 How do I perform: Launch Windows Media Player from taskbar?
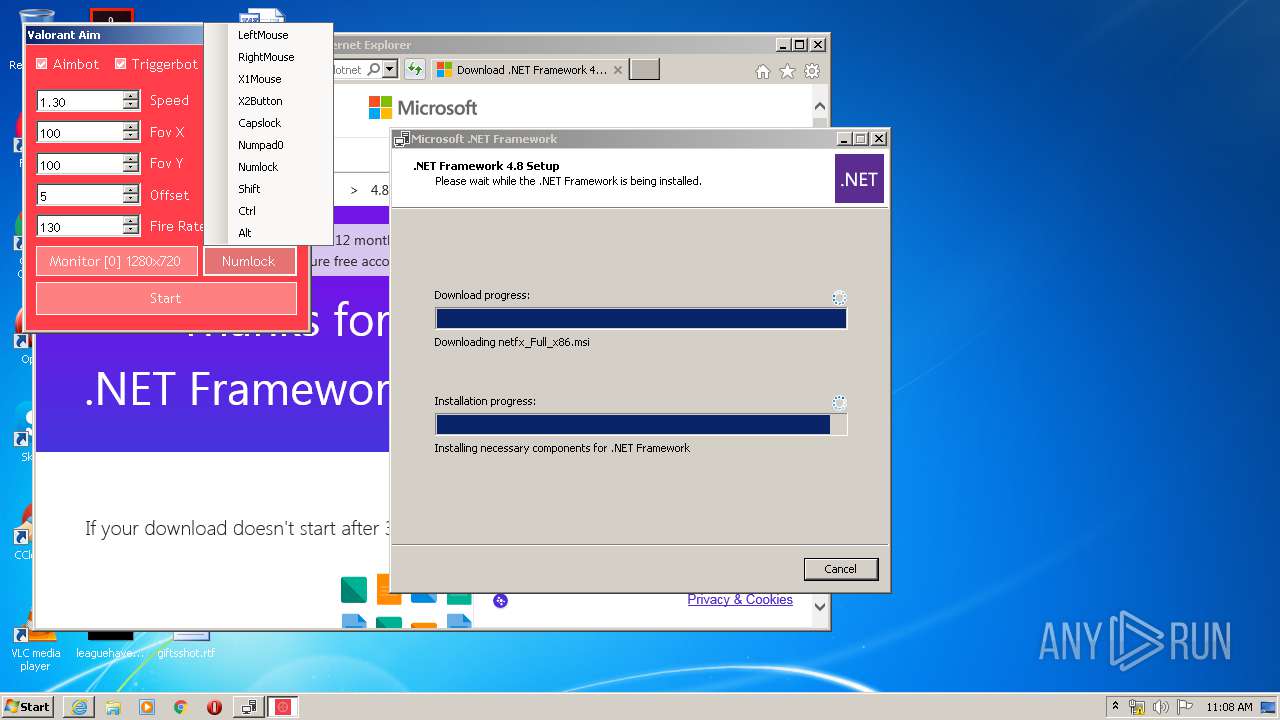[x=147, y=707]
